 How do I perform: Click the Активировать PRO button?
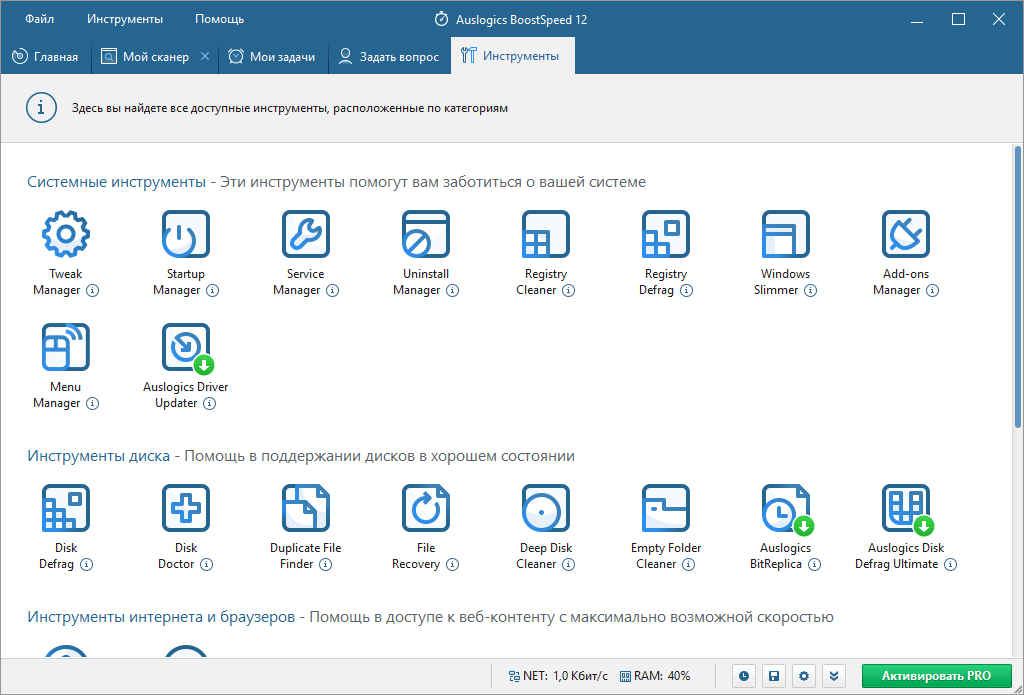click(936, 676)
